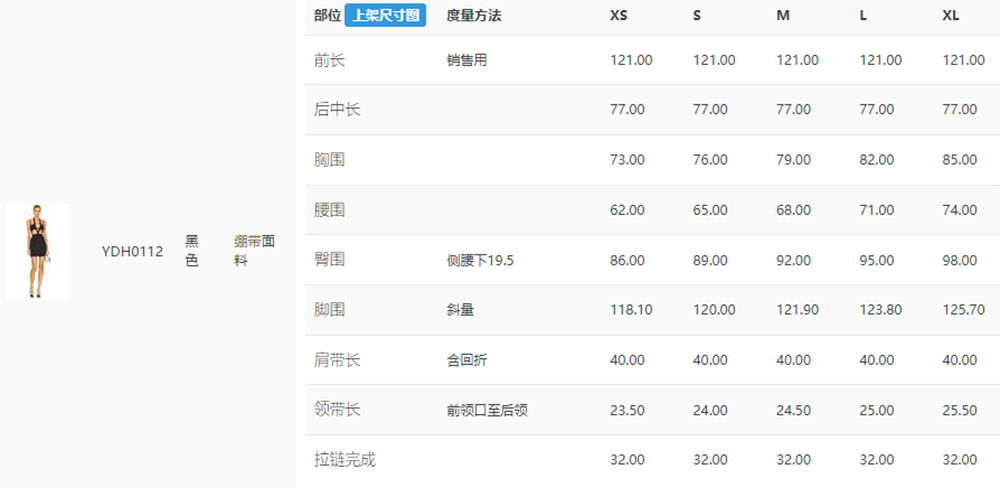1000x488 pixels.
Task: Select the 领带长 row label
Action: [x=337, y=410]
